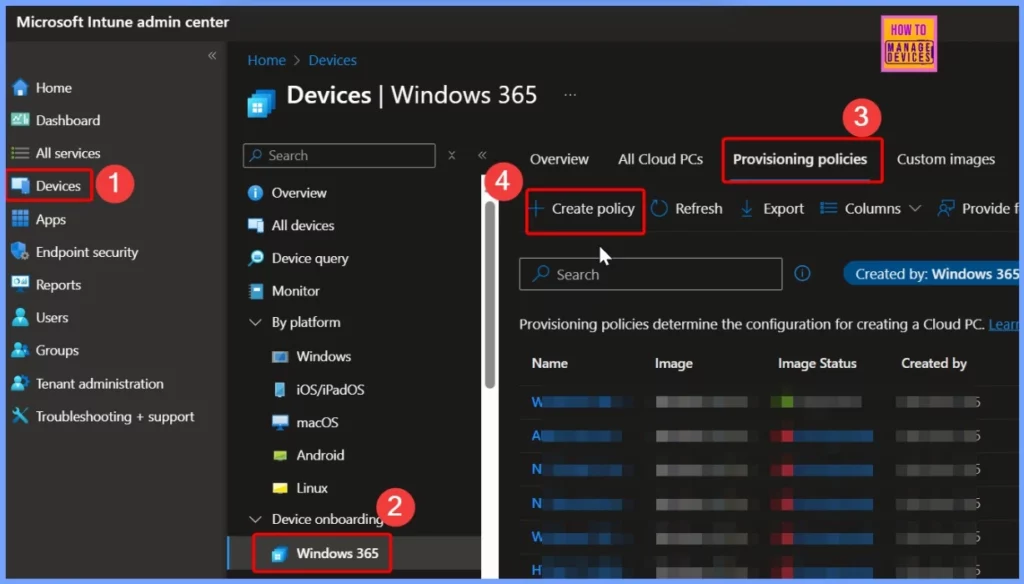The height and width of the screenshot is (584, 1024).
Task: Sort by the Image column header
Action: click(x=673, y=364)
